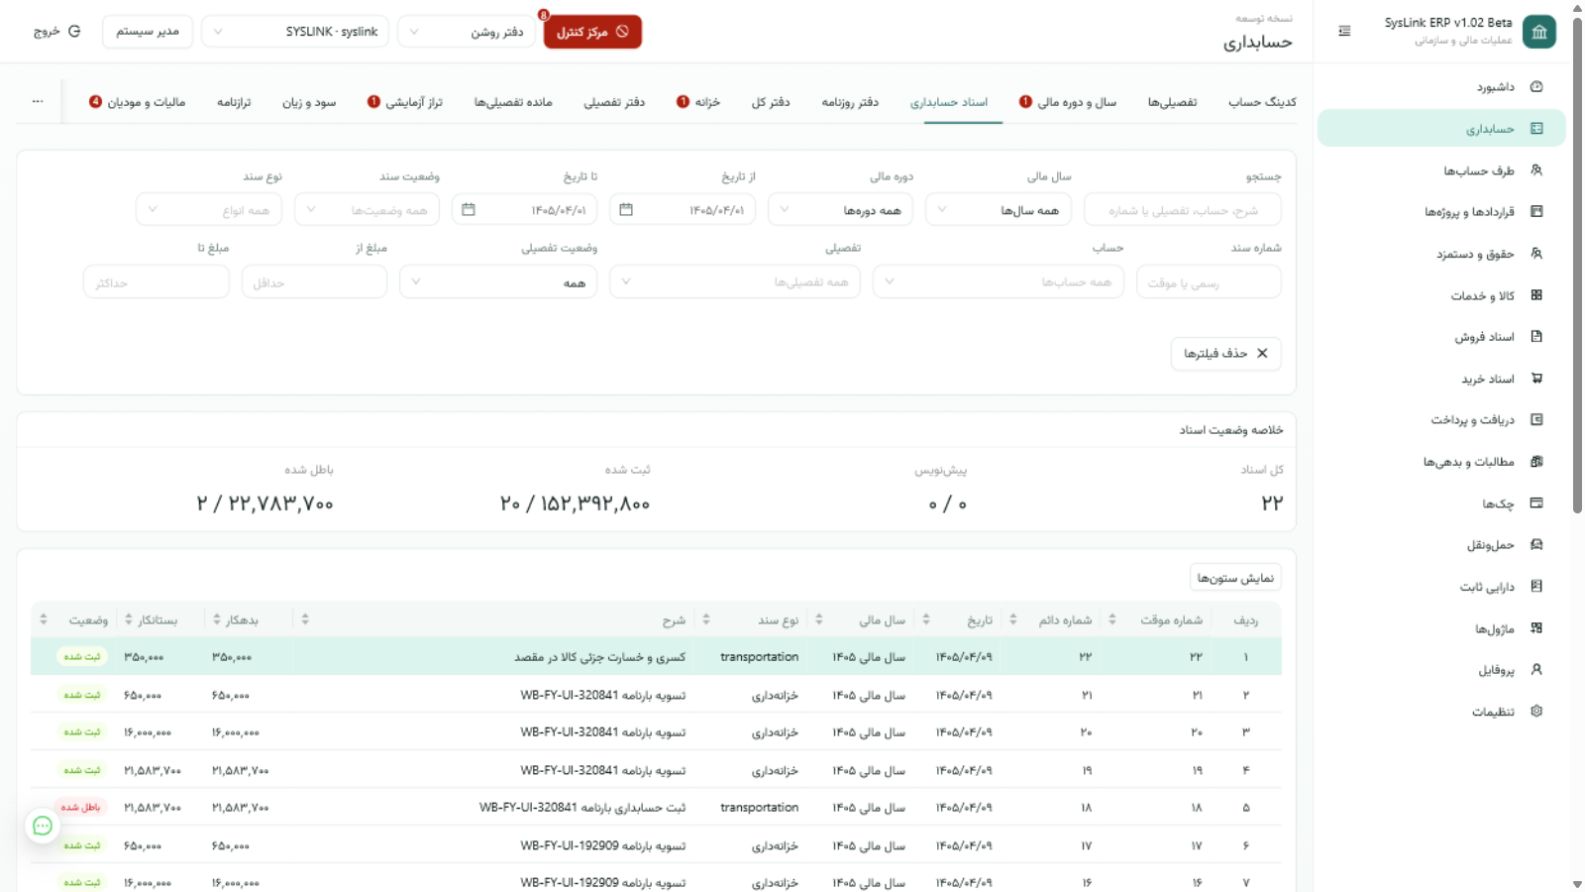Click the ماژول‌ها modules icon

click(1537, 628)
